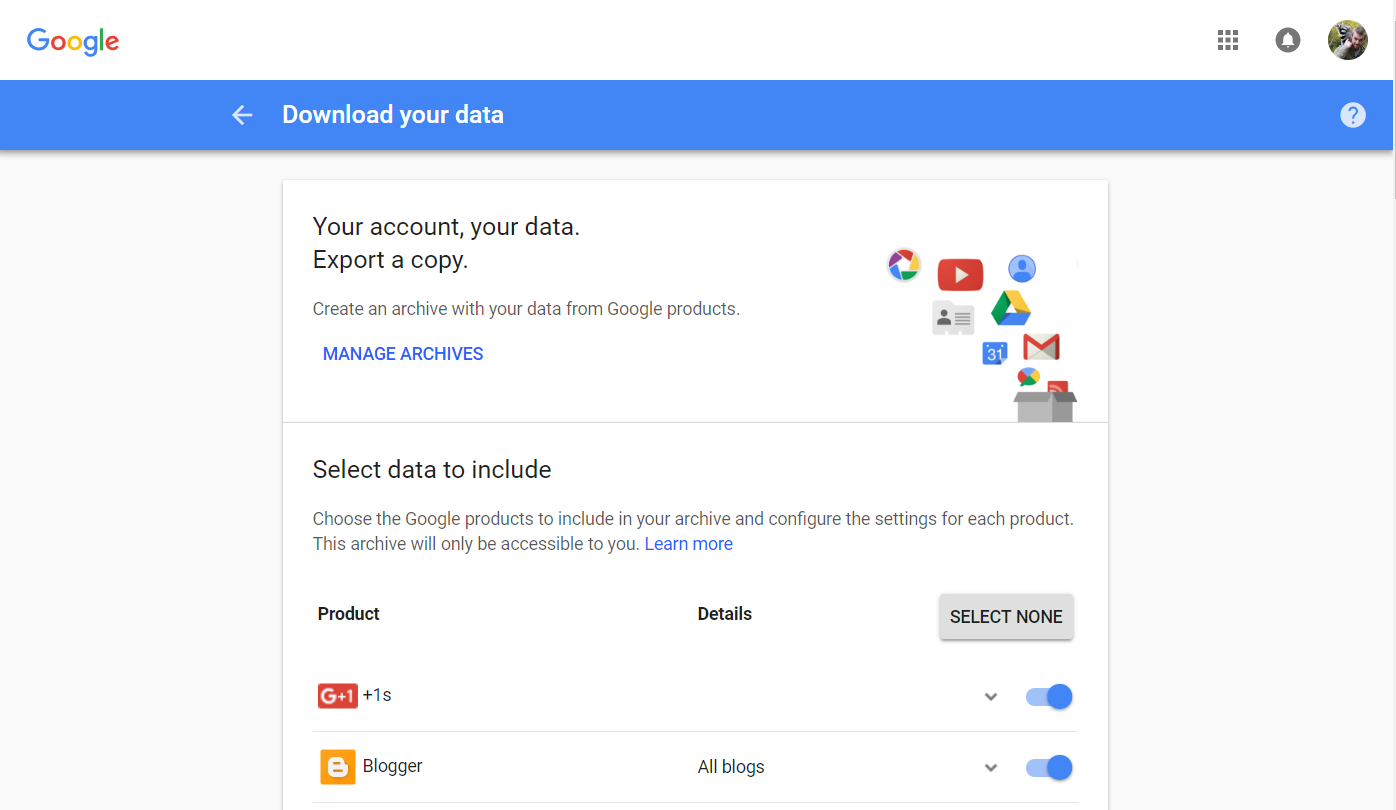Go back using the arrow in blue header
Screen dimensions: 1396x810
coord(242,114)
